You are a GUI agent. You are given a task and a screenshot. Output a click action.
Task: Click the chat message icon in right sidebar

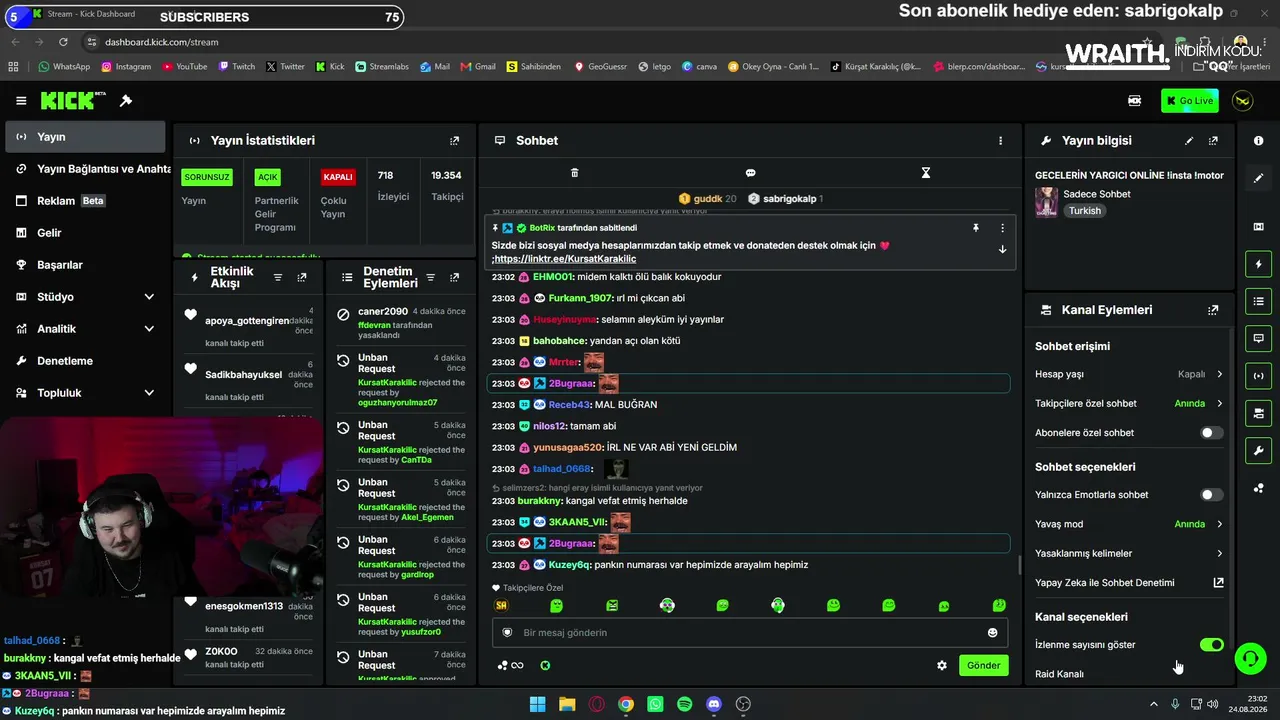[x=1258, y=339]
